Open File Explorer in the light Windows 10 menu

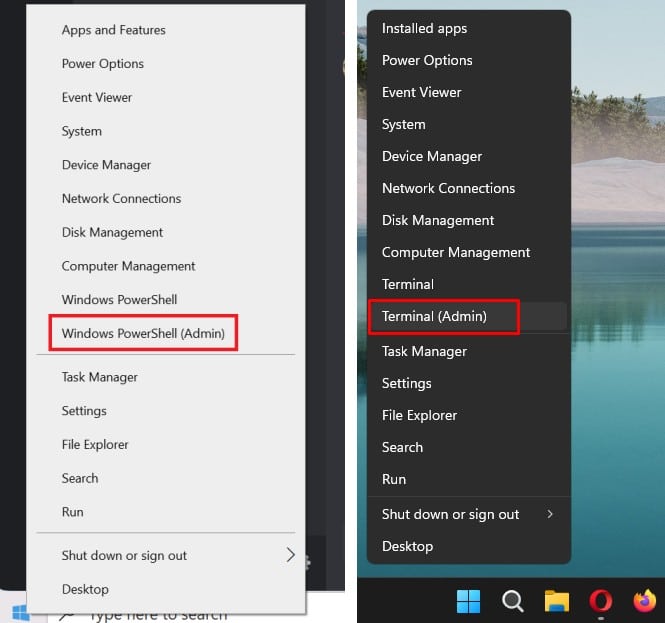tap(166, 444)
